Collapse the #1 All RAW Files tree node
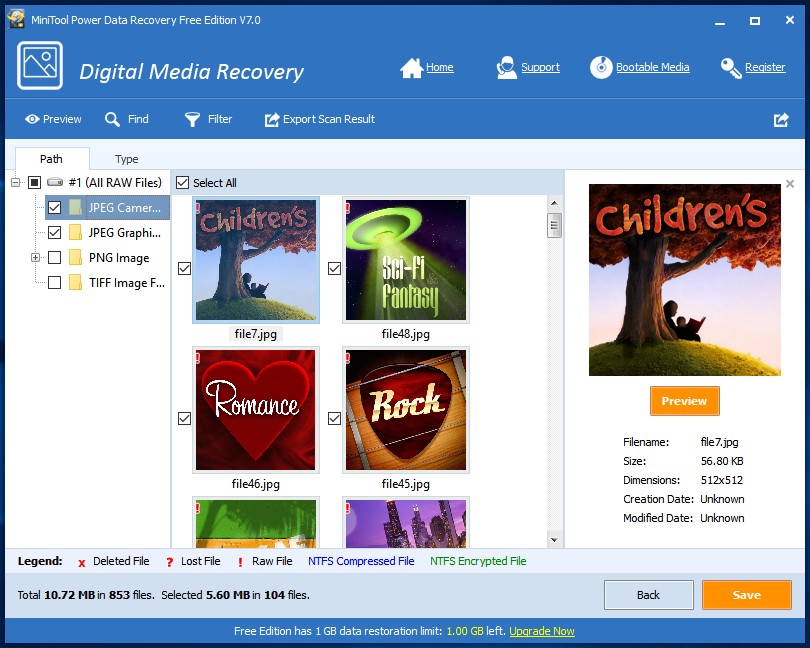Viewport: 810px width, 648px height. pyautogui.click(x=15, y=182)
